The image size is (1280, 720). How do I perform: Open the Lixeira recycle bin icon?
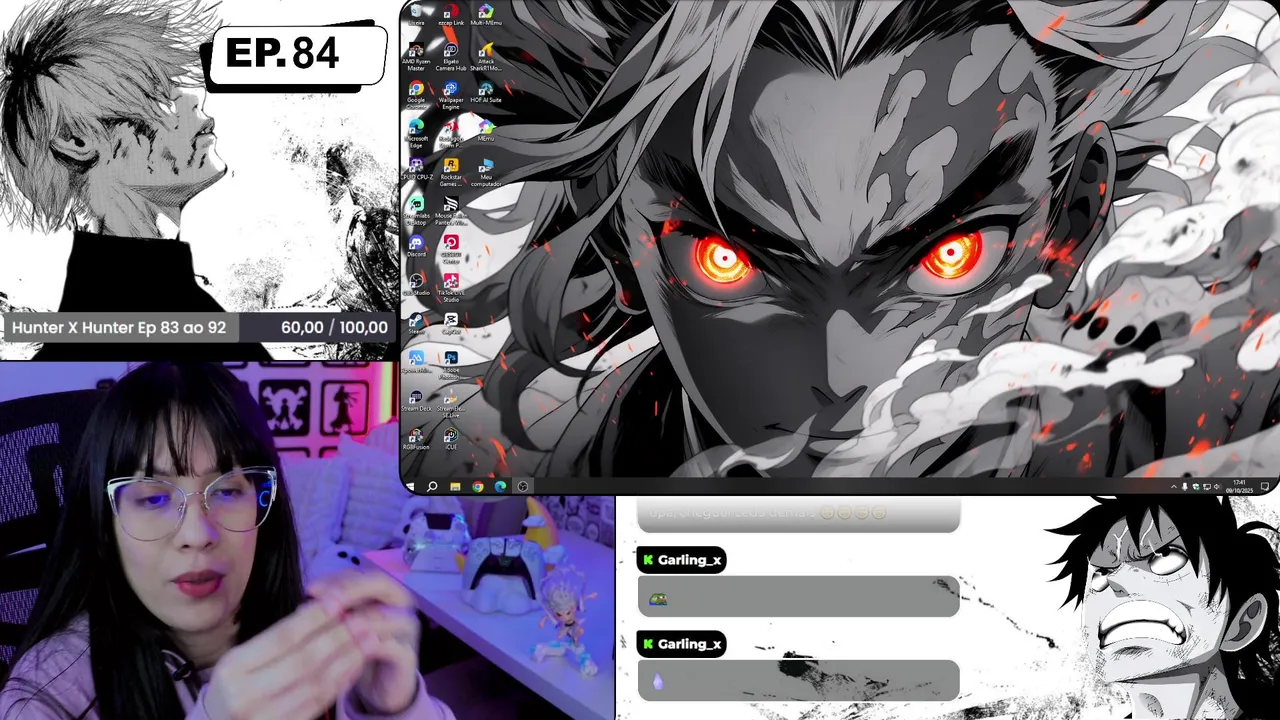(x=416, y=14)
